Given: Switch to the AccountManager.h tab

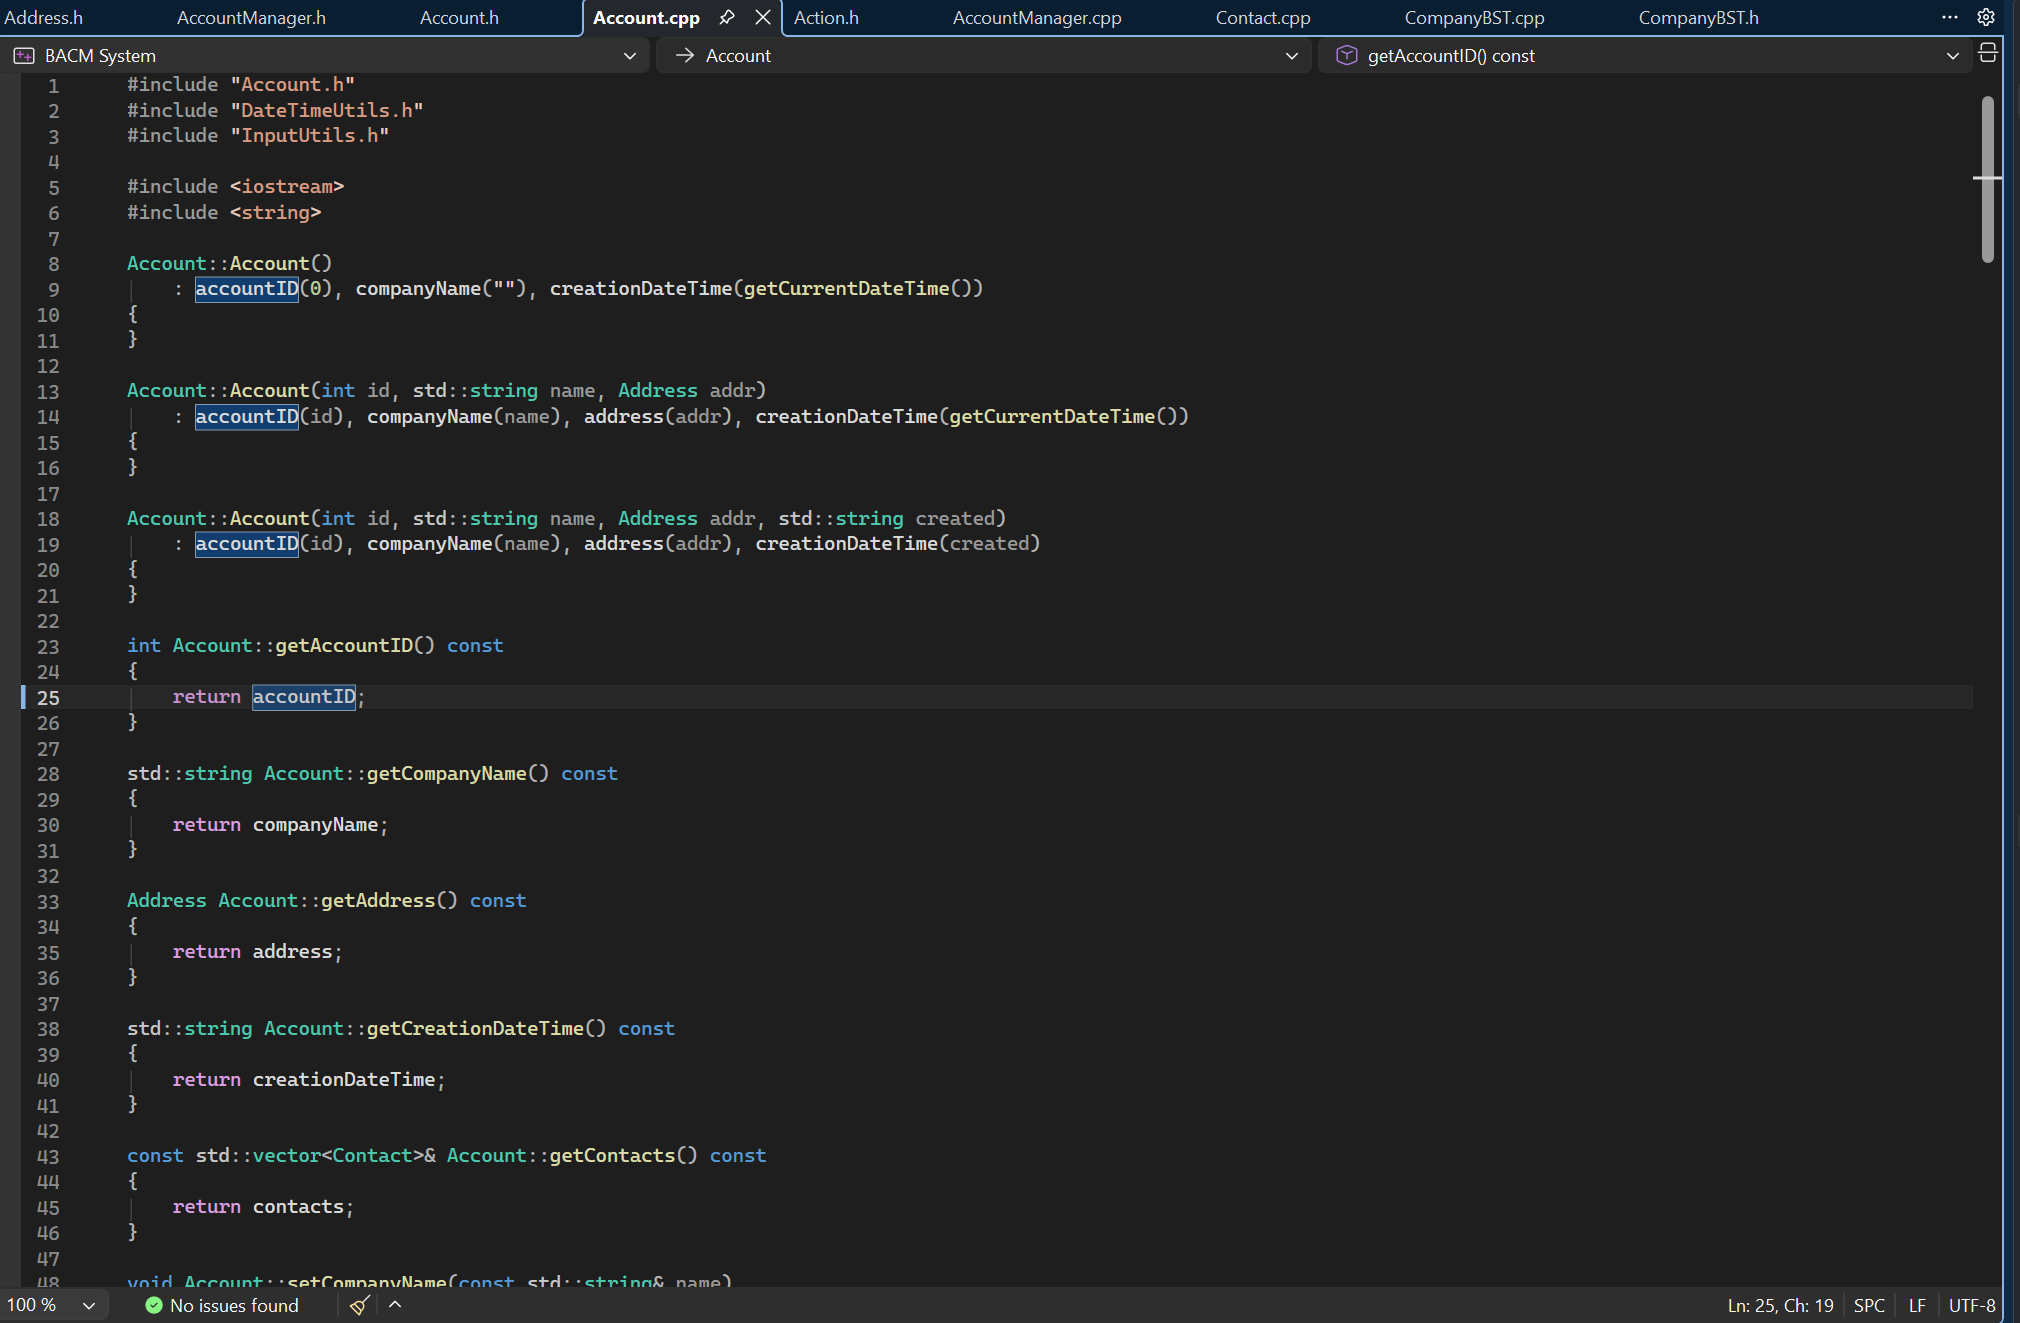Looking at the screenshot, I should point(251,18).
